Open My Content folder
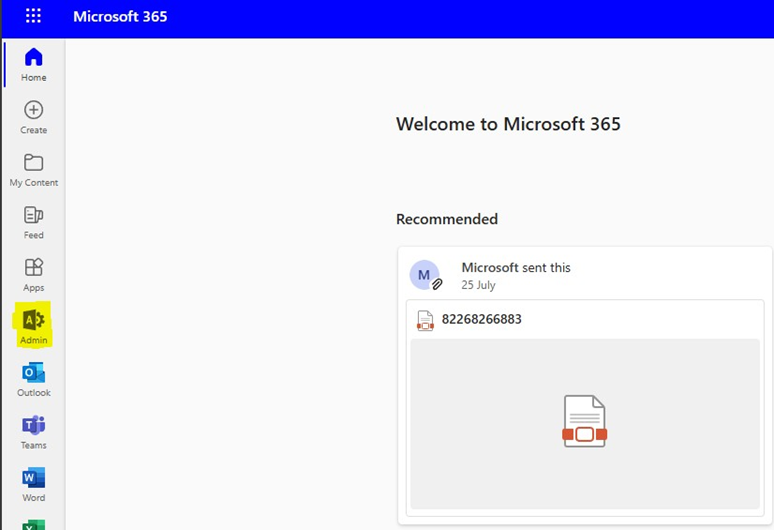Image resolution: width=774 pixels, height=530 pixels. (x=34, y=169)
